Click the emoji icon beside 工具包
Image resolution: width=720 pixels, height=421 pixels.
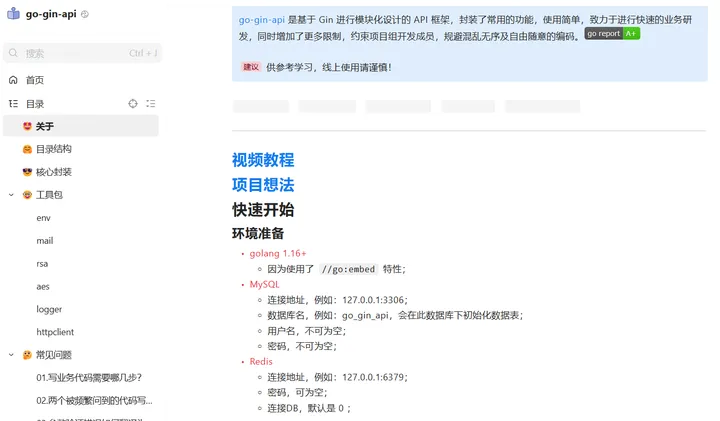27,195
